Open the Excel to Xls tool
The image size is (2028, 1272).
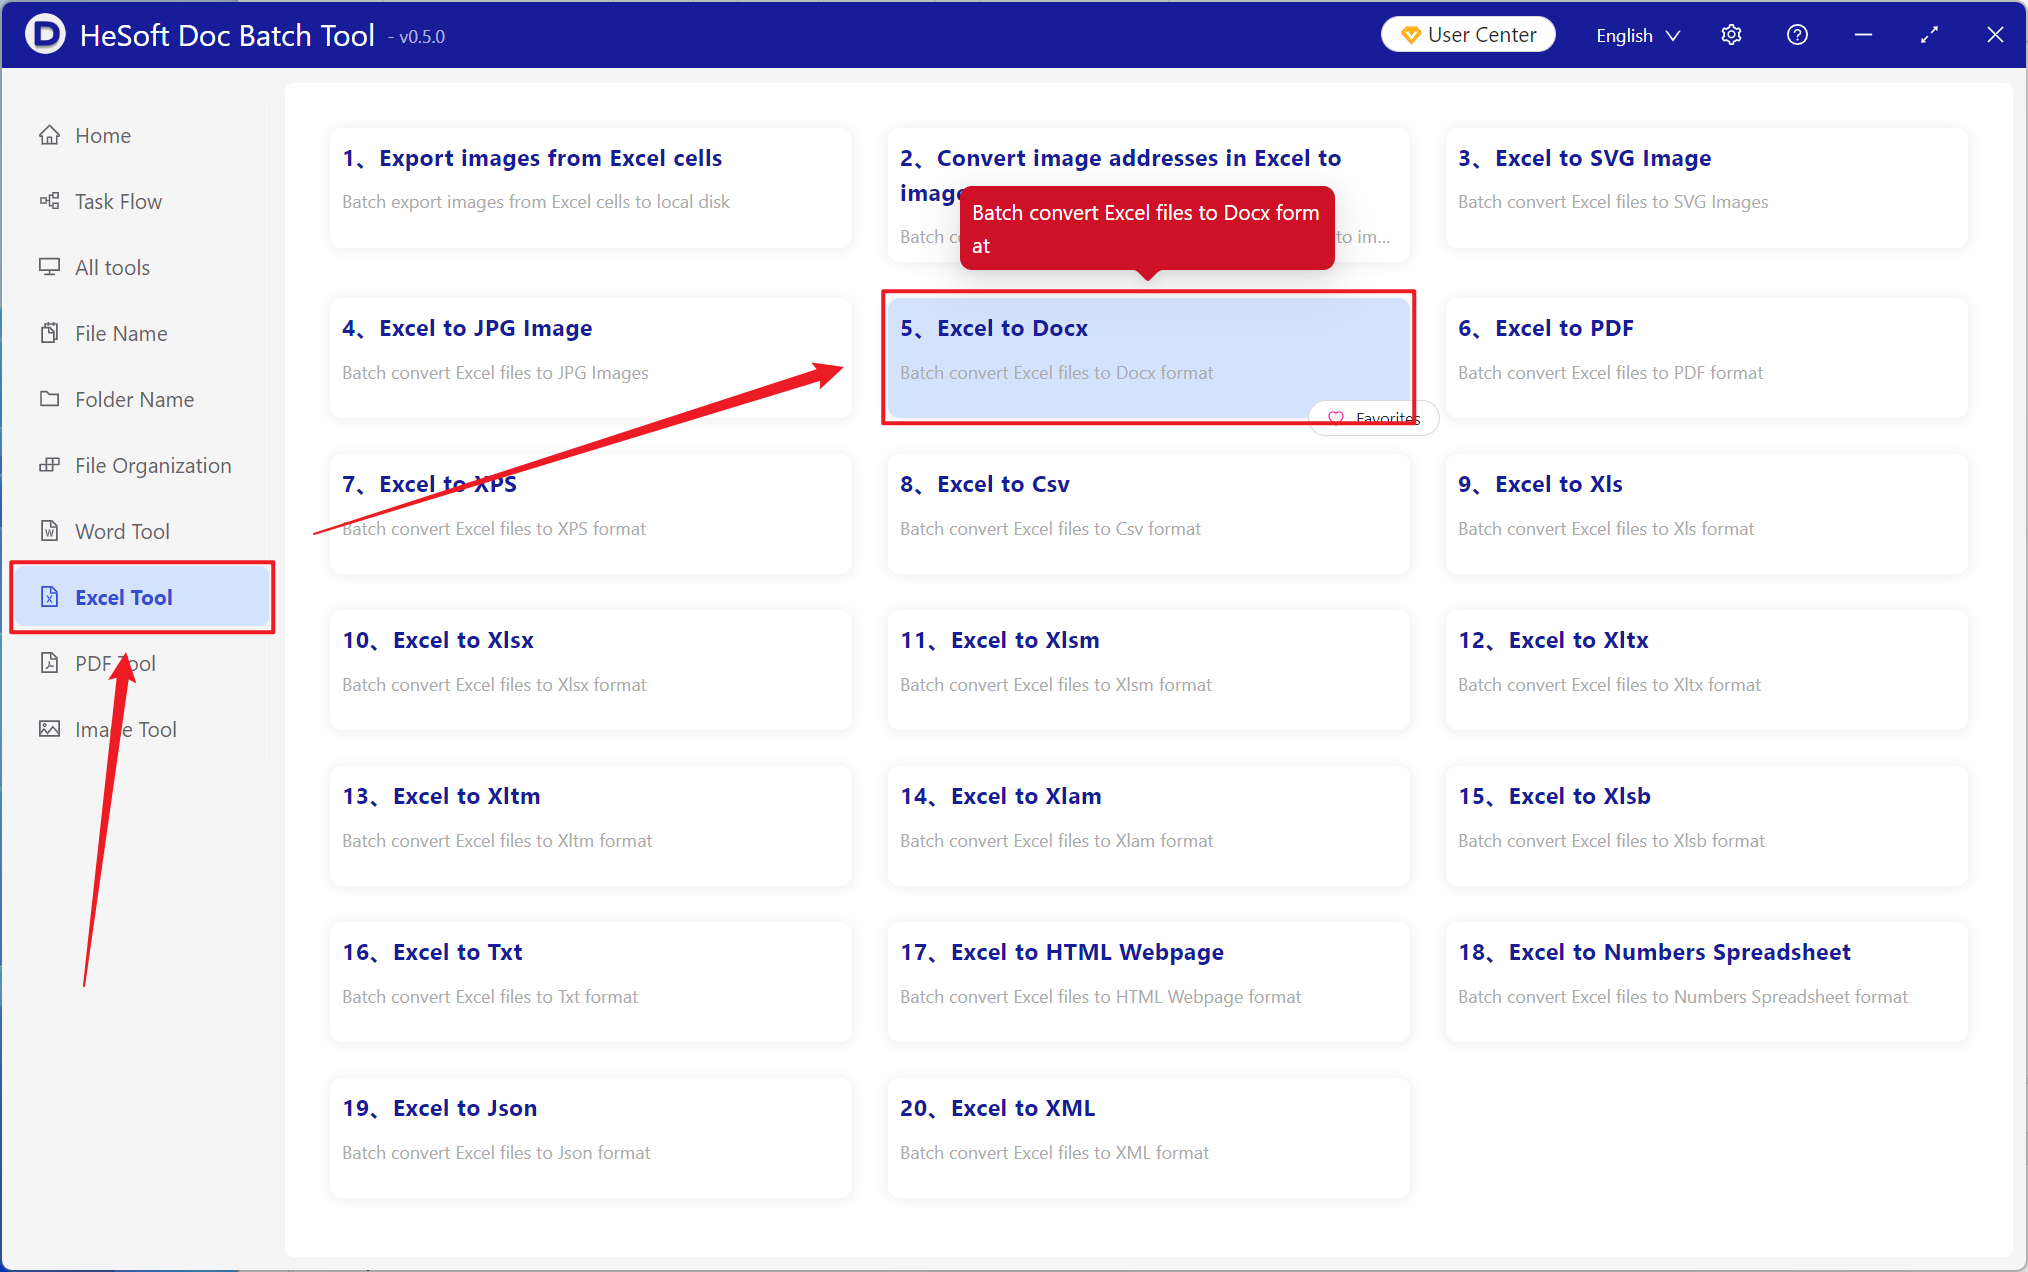pos(1706,514)
